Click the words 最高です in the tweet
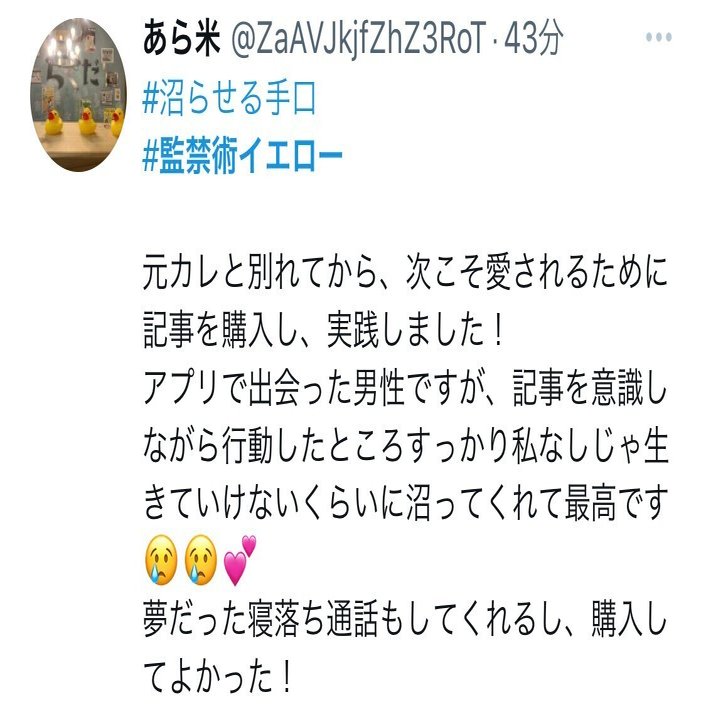 (616, 503)
